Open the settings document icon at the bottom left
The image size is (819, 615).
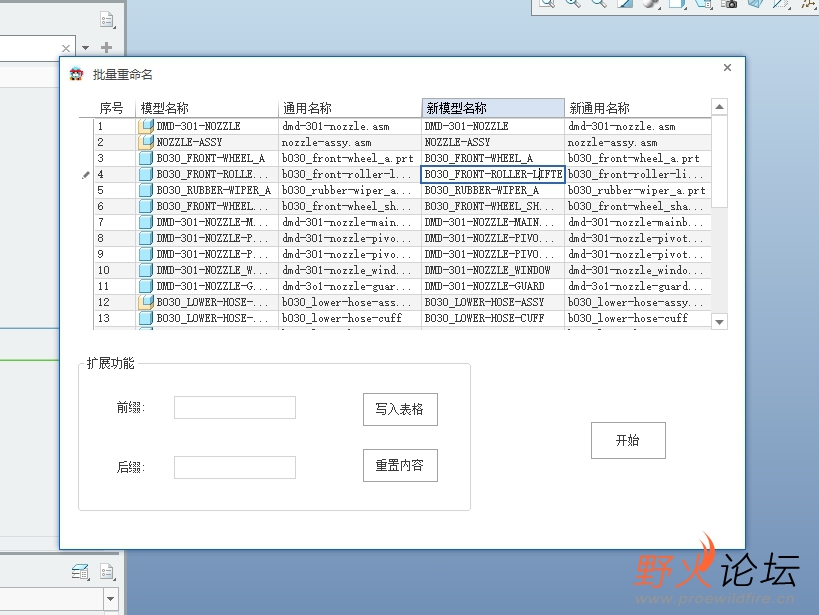[x=107, y=572]
